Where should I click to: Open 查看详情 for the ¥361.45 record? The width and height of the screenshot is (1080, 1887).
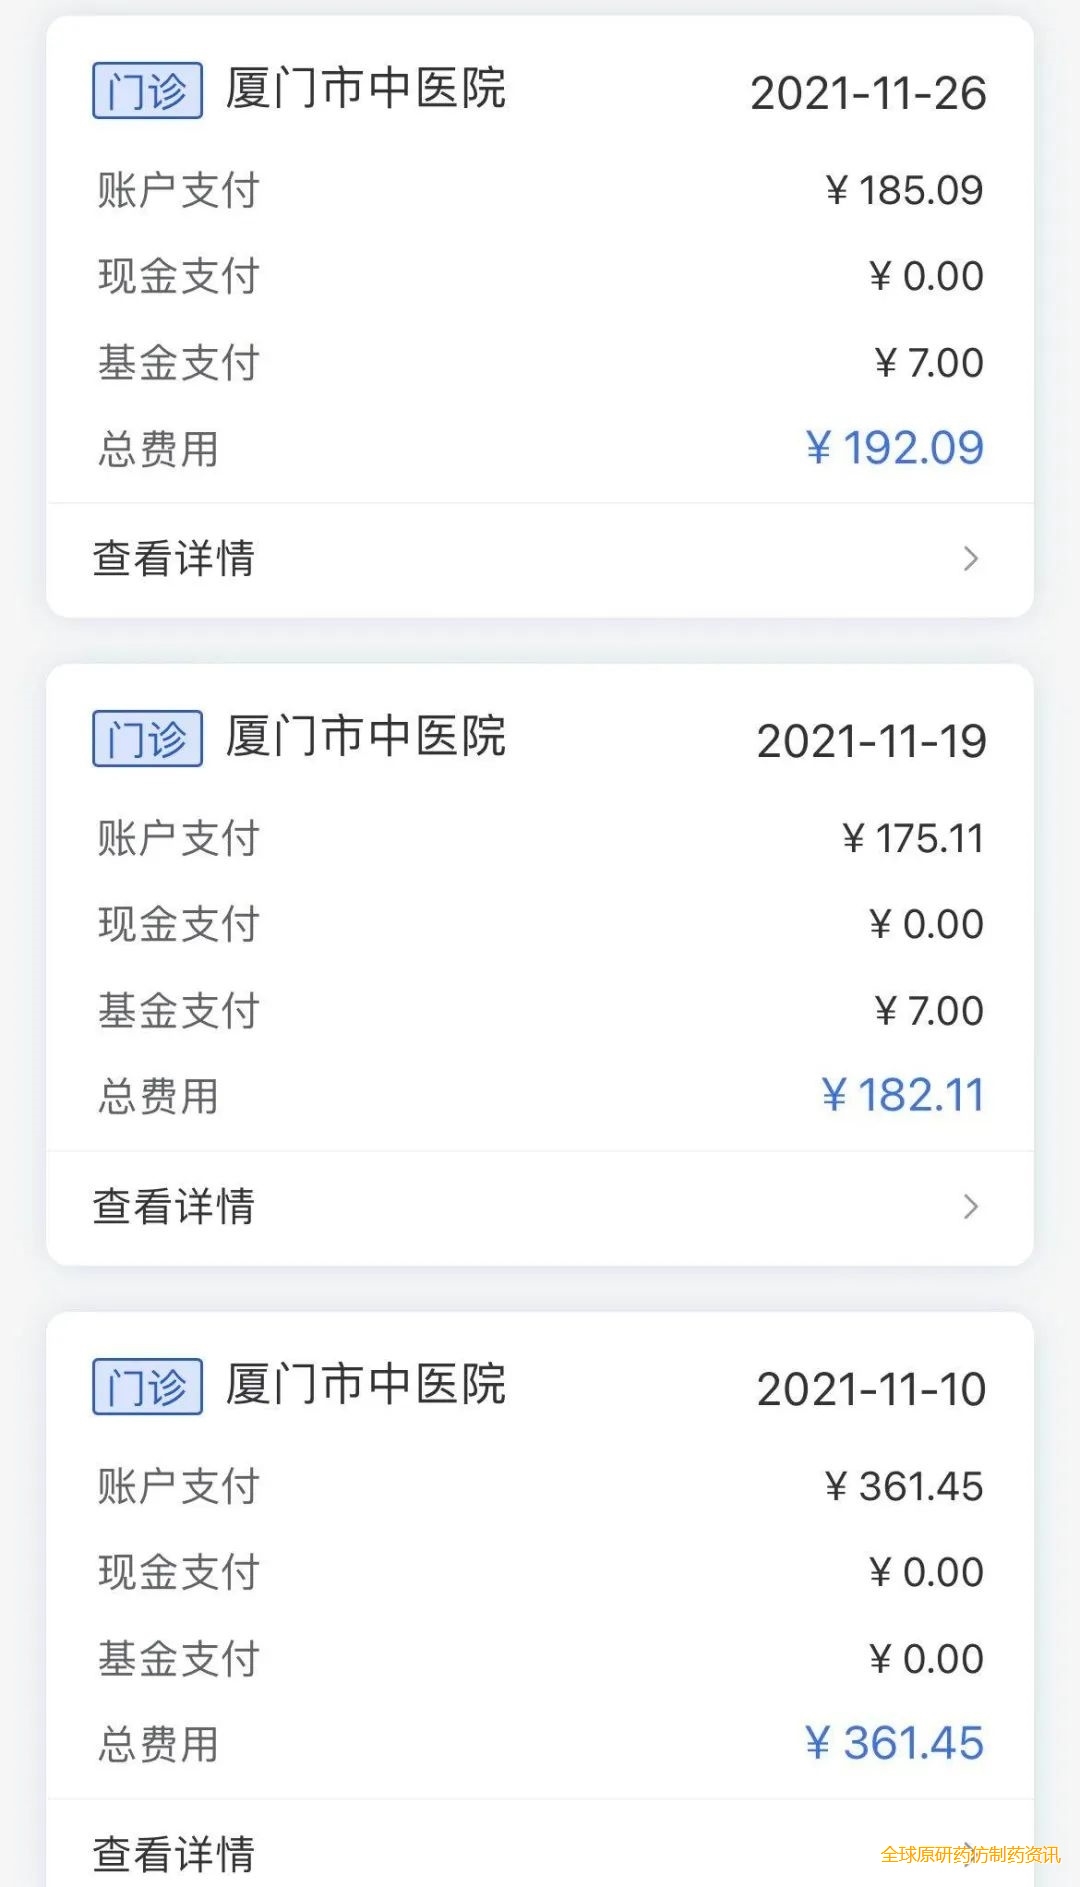[174, 1853]
